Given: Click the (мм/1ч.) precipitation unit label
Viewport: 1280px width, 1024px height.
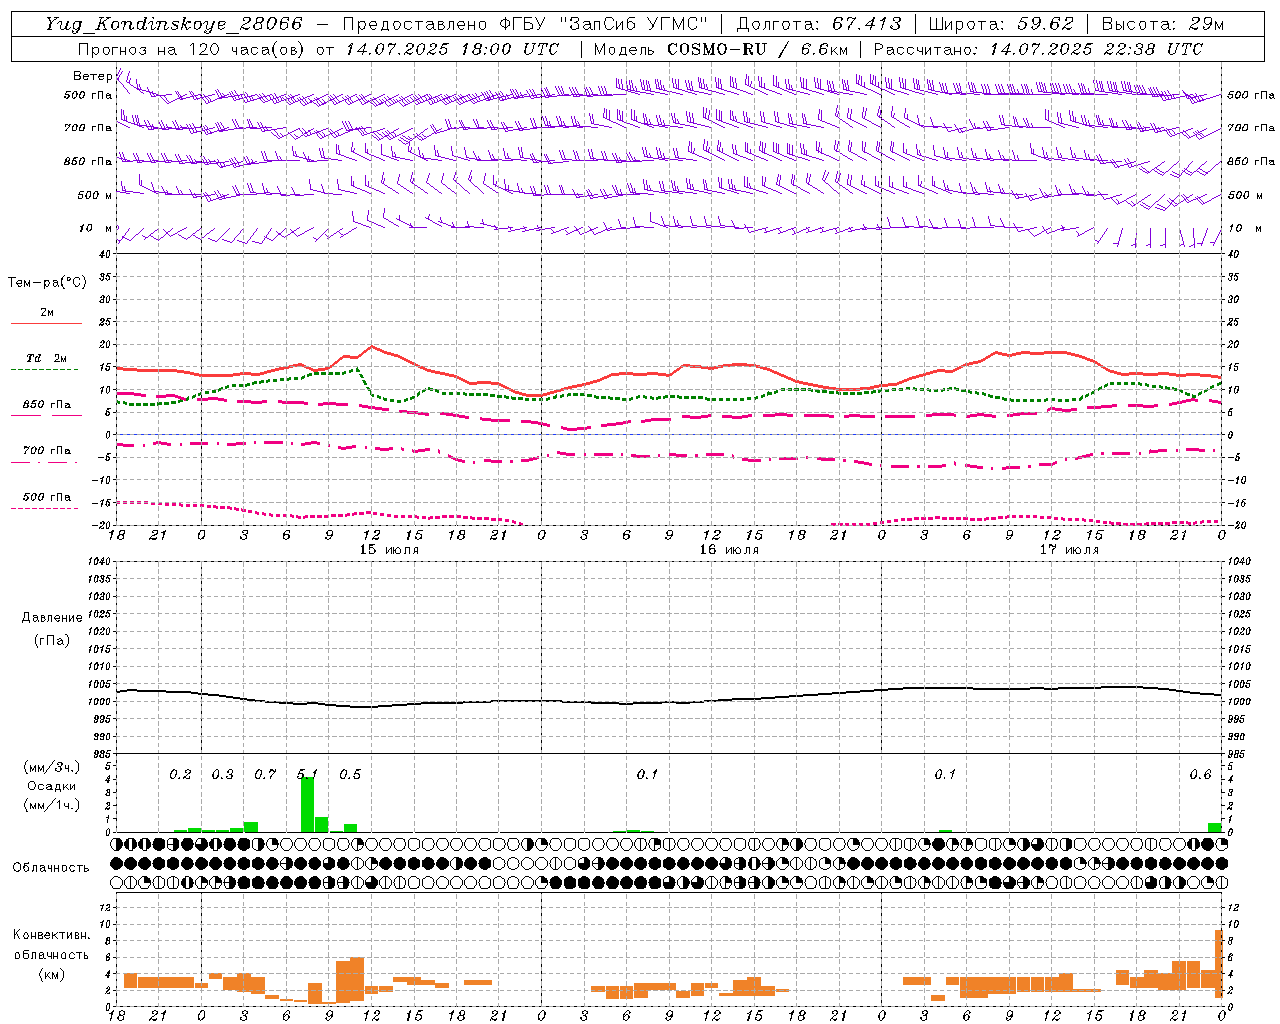Looking at the screenshot, I should (51, 805).
